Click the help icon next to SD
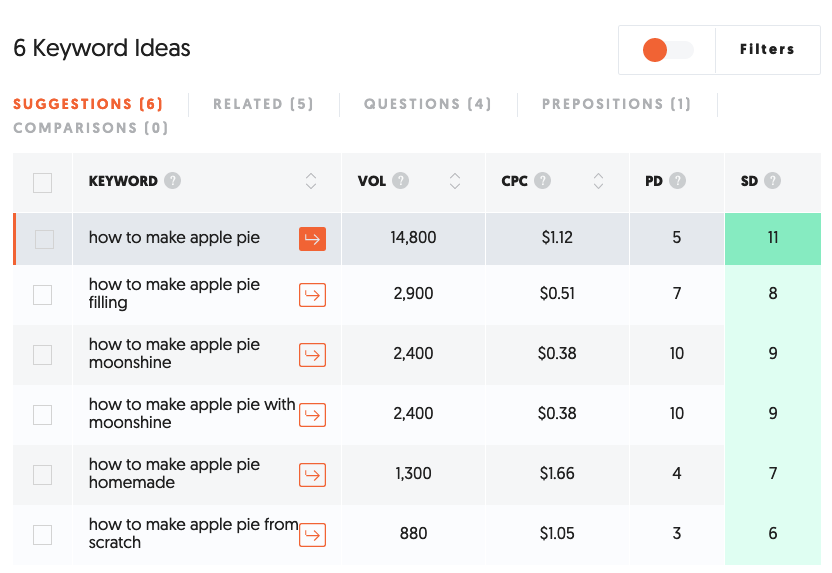Image resolution: width=832 pixels, height=573 pixels. click(773, 181)
